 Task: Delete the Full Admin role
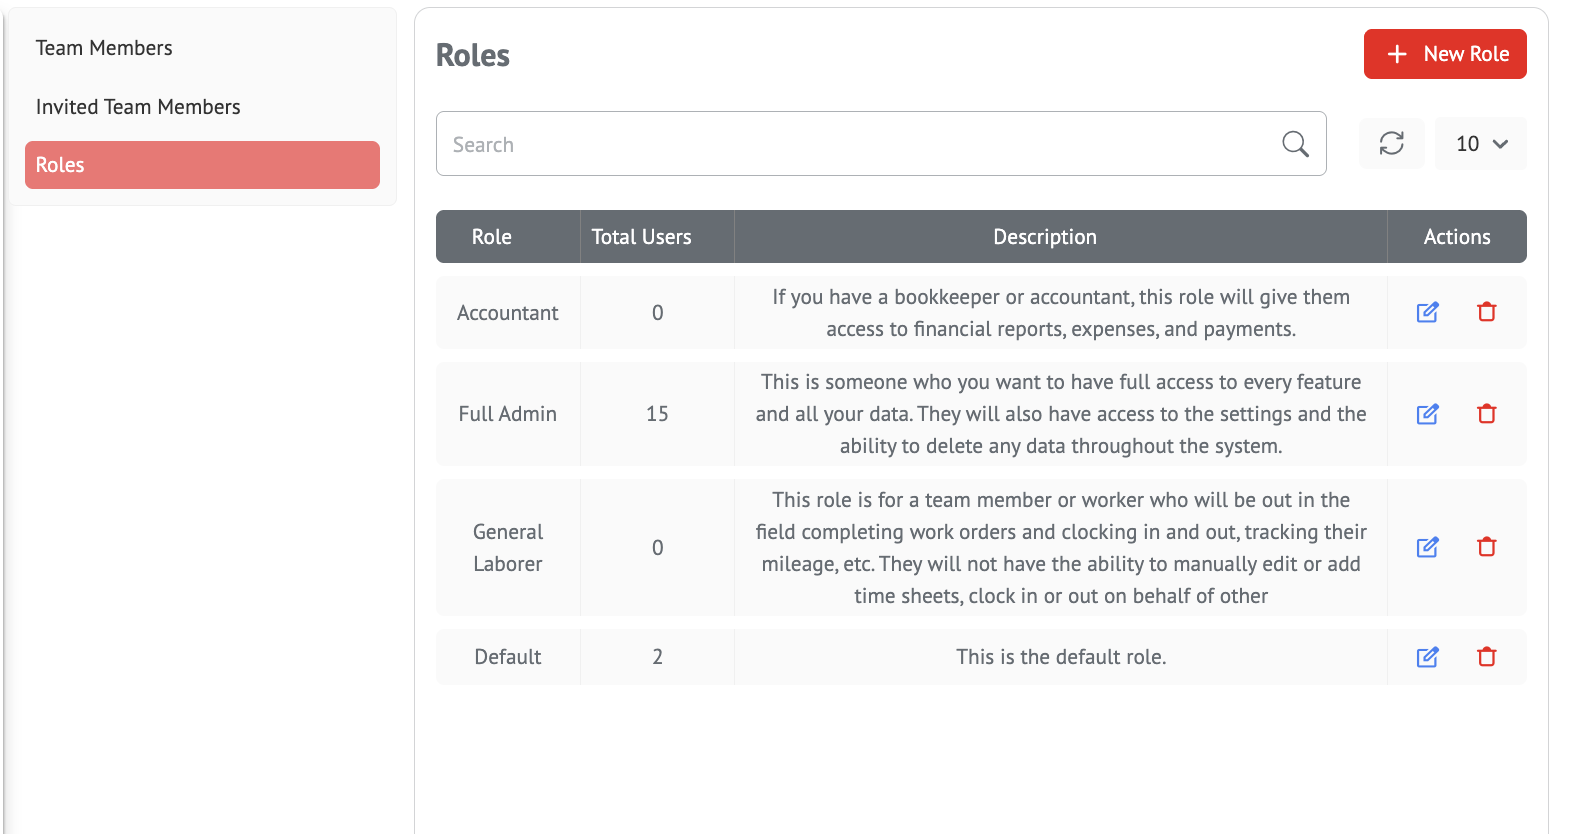[1487, 414]
